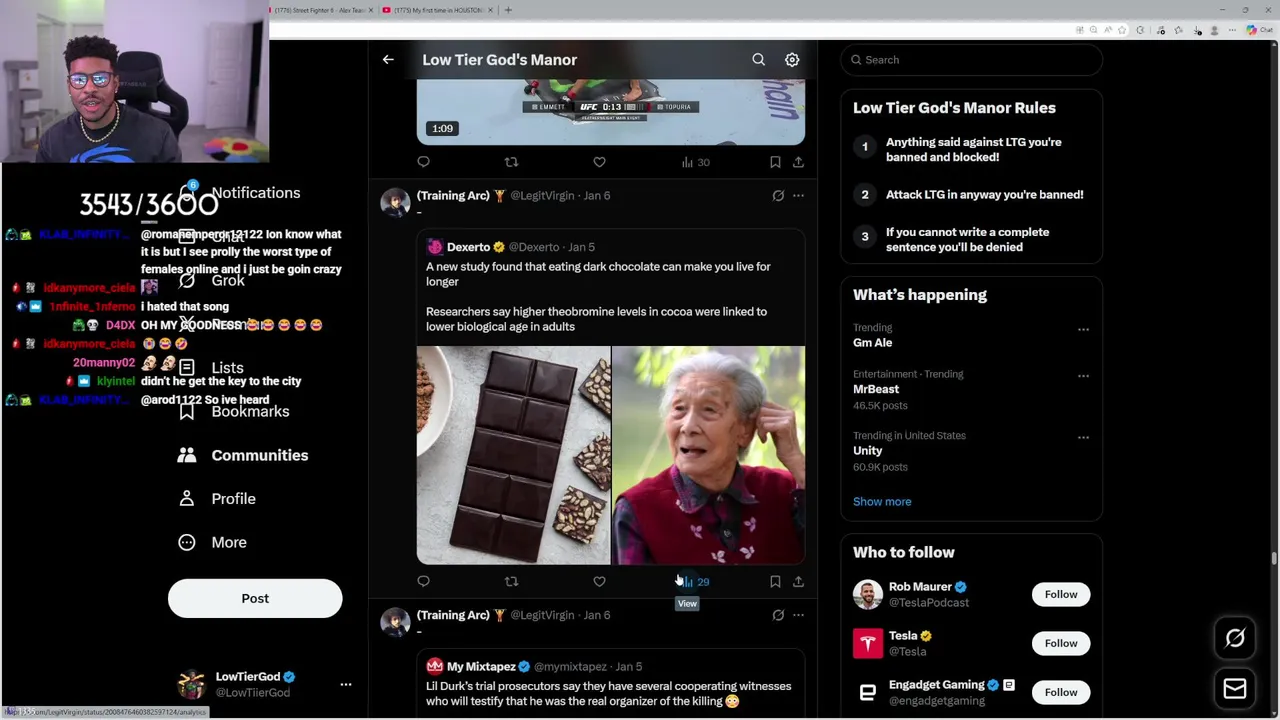Like the UFC video post
The height and width of the screenshot is (720, 1280).
tap(599, 162)
